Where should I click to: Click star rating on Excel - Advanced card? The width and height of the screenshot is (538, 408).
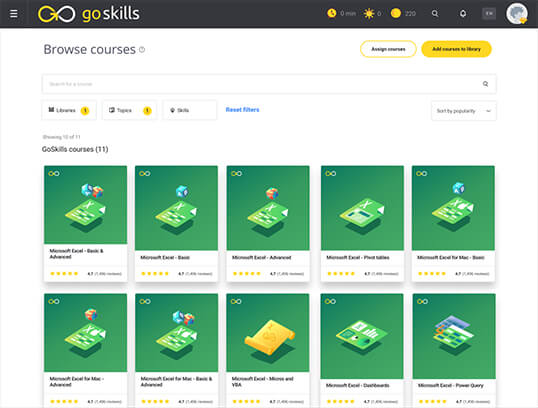(x=247, y=273)
